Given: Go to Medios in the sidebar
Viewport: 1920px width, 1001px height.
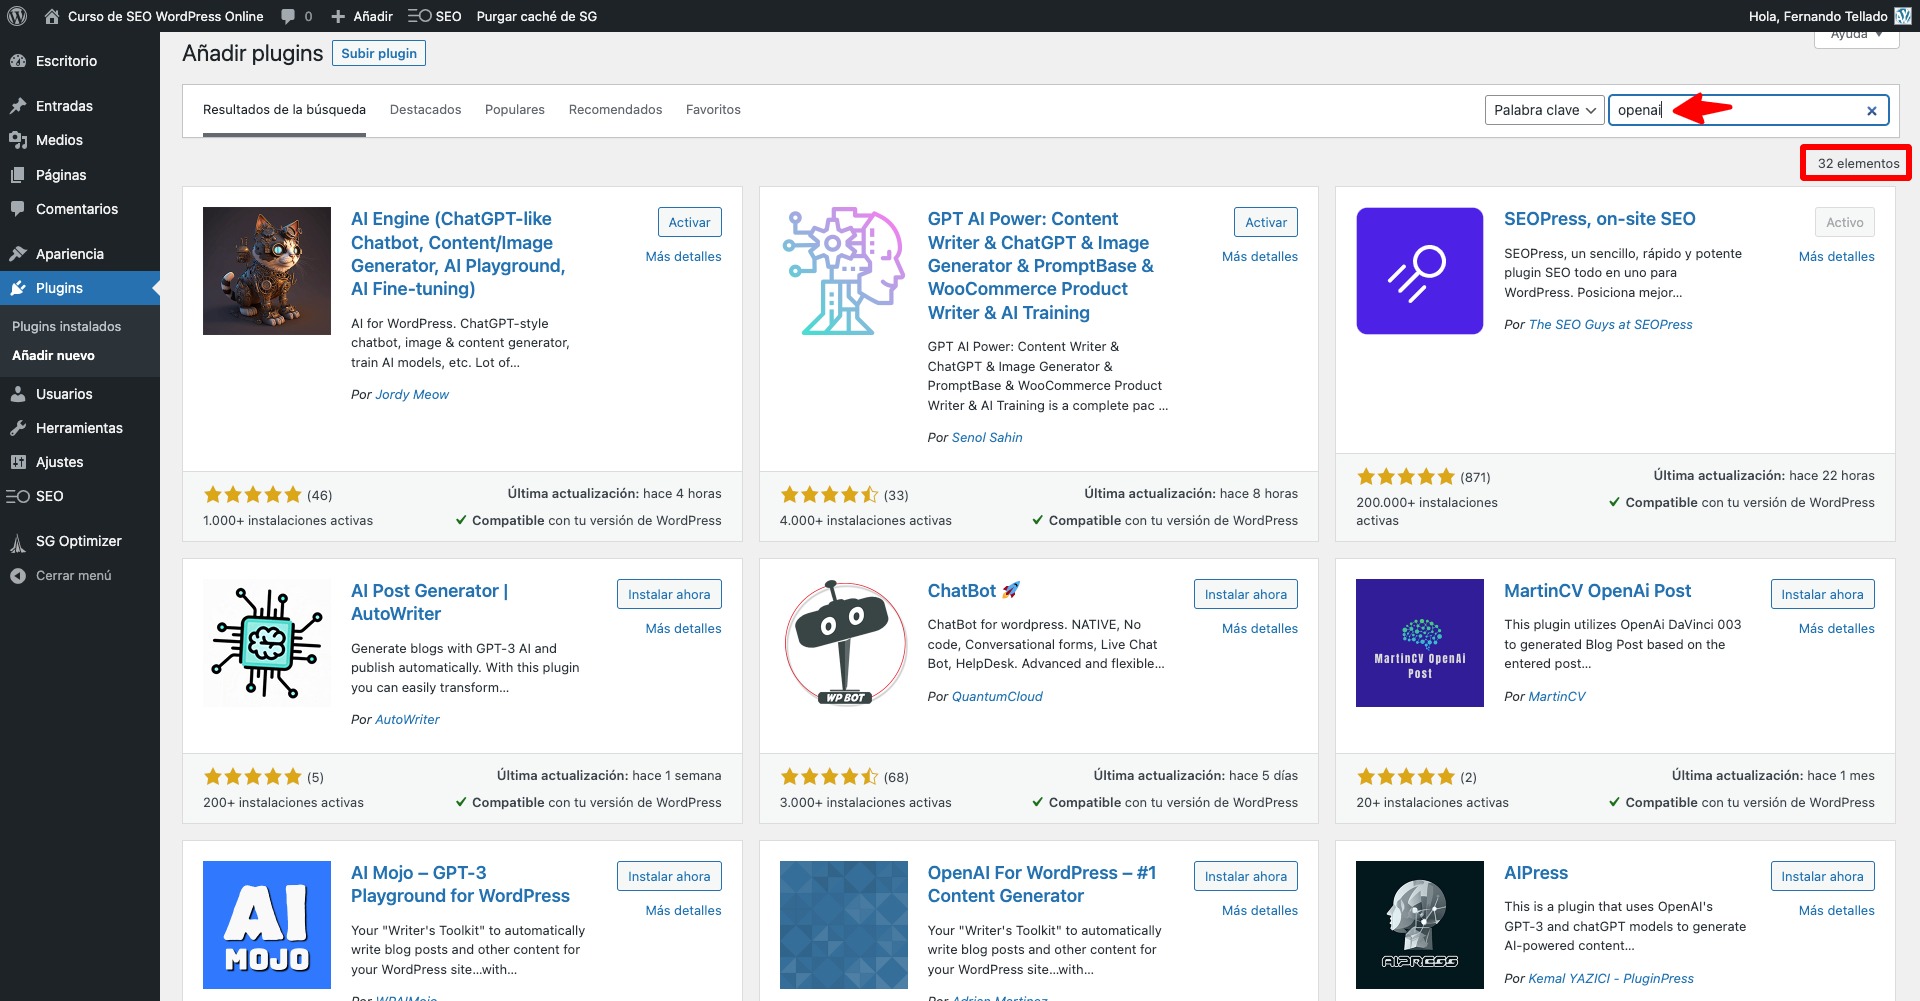Looking at the screenshot, I should (59, 140).
